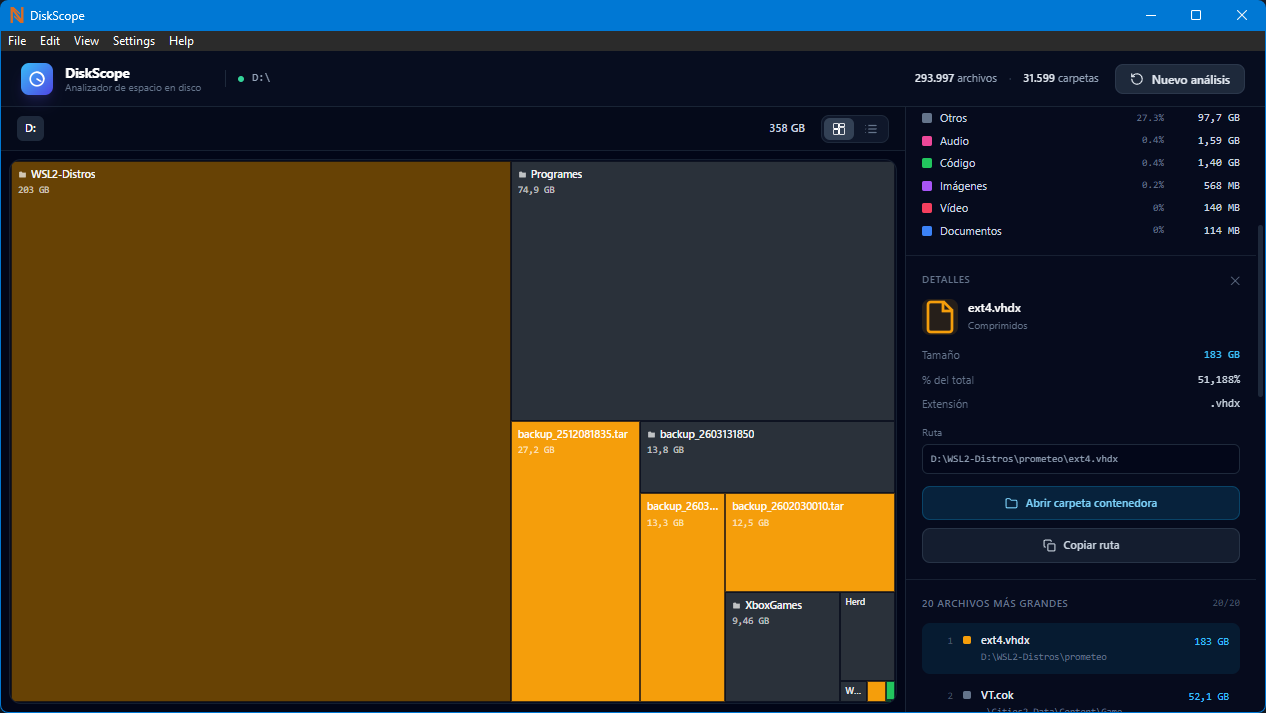1266x713 pixels.
Task: Click the Audio 1,59 GB size value
Action: coord(1219,141)
